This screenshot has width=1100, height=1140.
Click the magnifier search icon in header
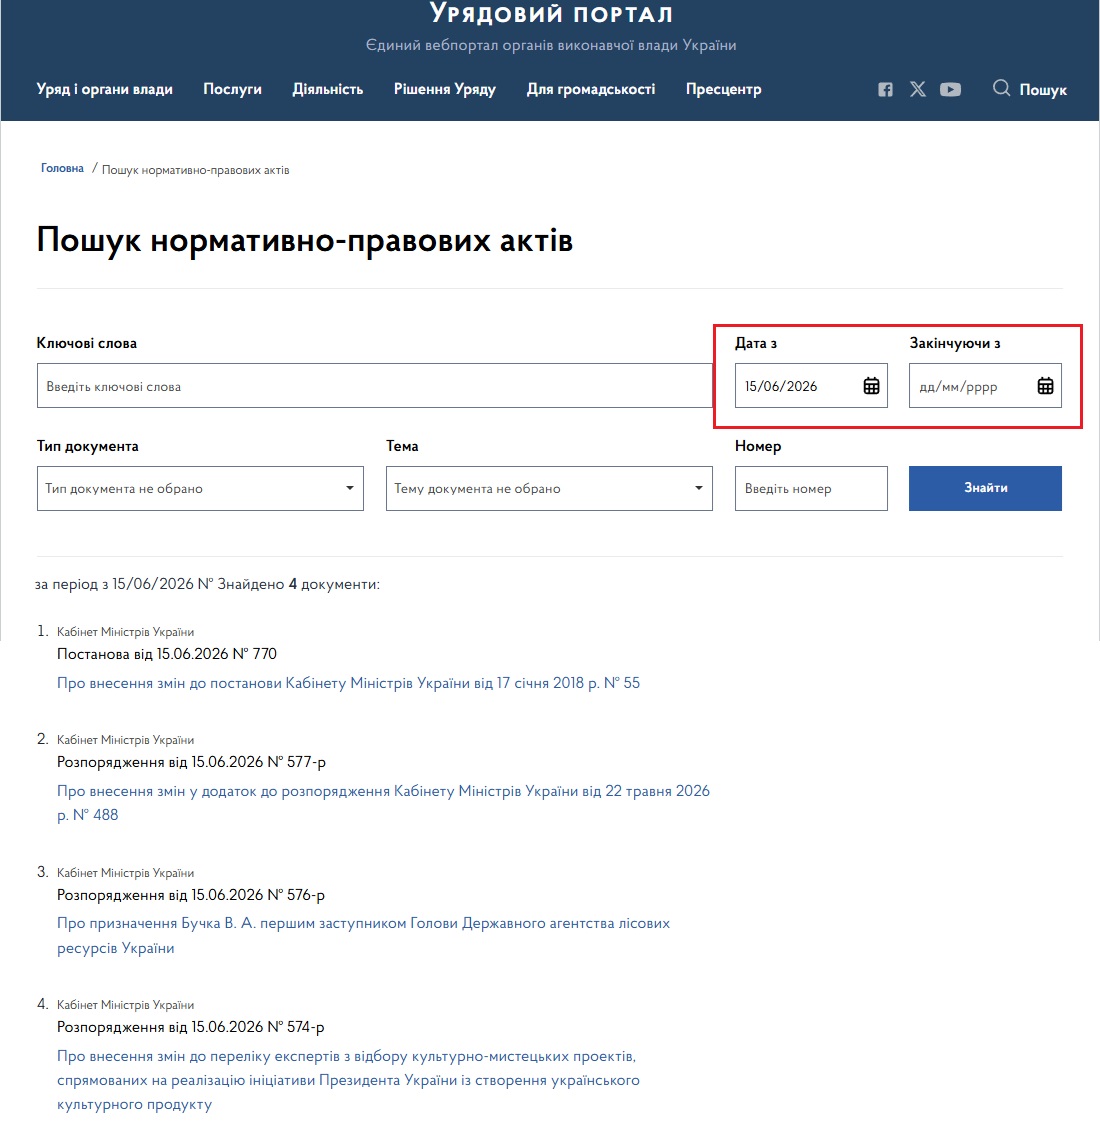click(1001, 88)
